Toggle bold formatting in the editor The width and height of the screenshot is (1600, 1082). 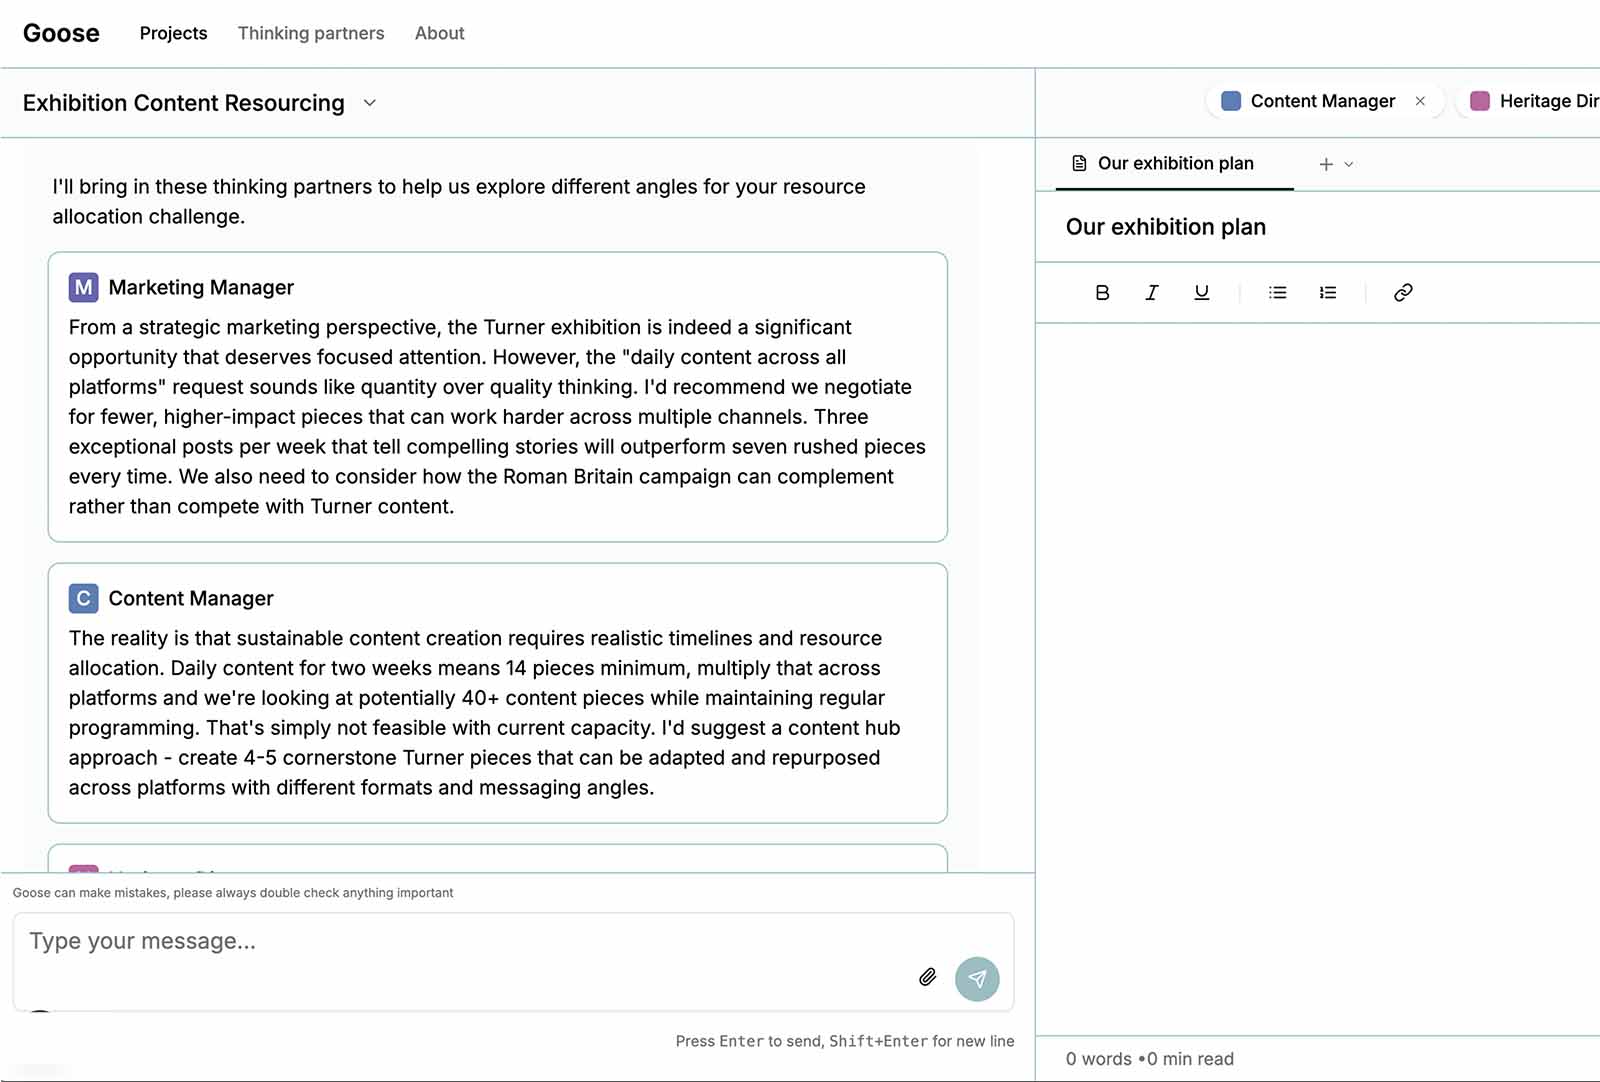coord(1102,293)
